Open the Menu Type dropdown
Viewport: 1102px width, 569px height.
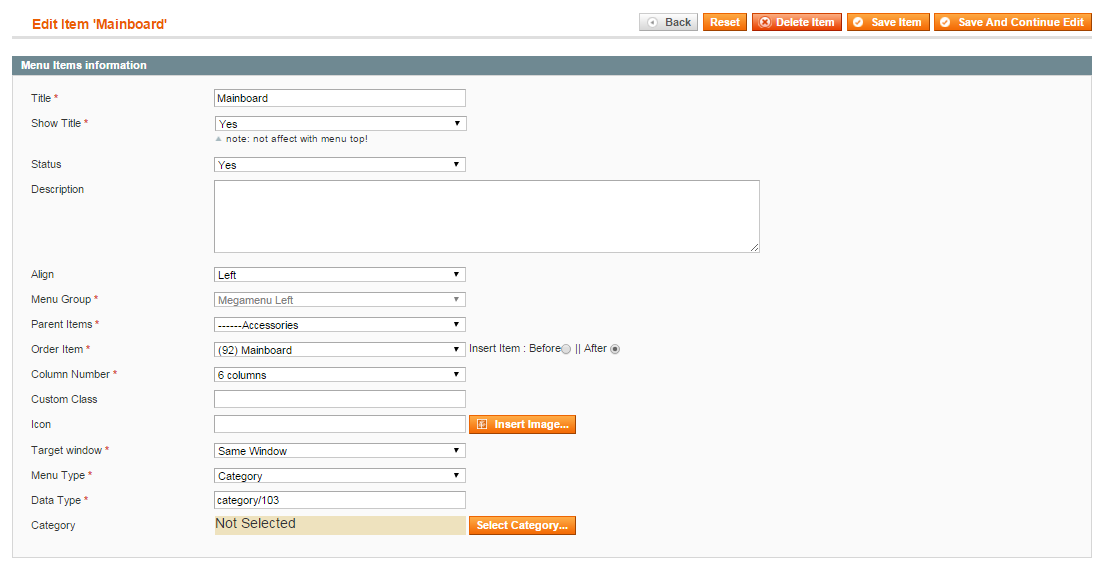[x=339, y=476]
